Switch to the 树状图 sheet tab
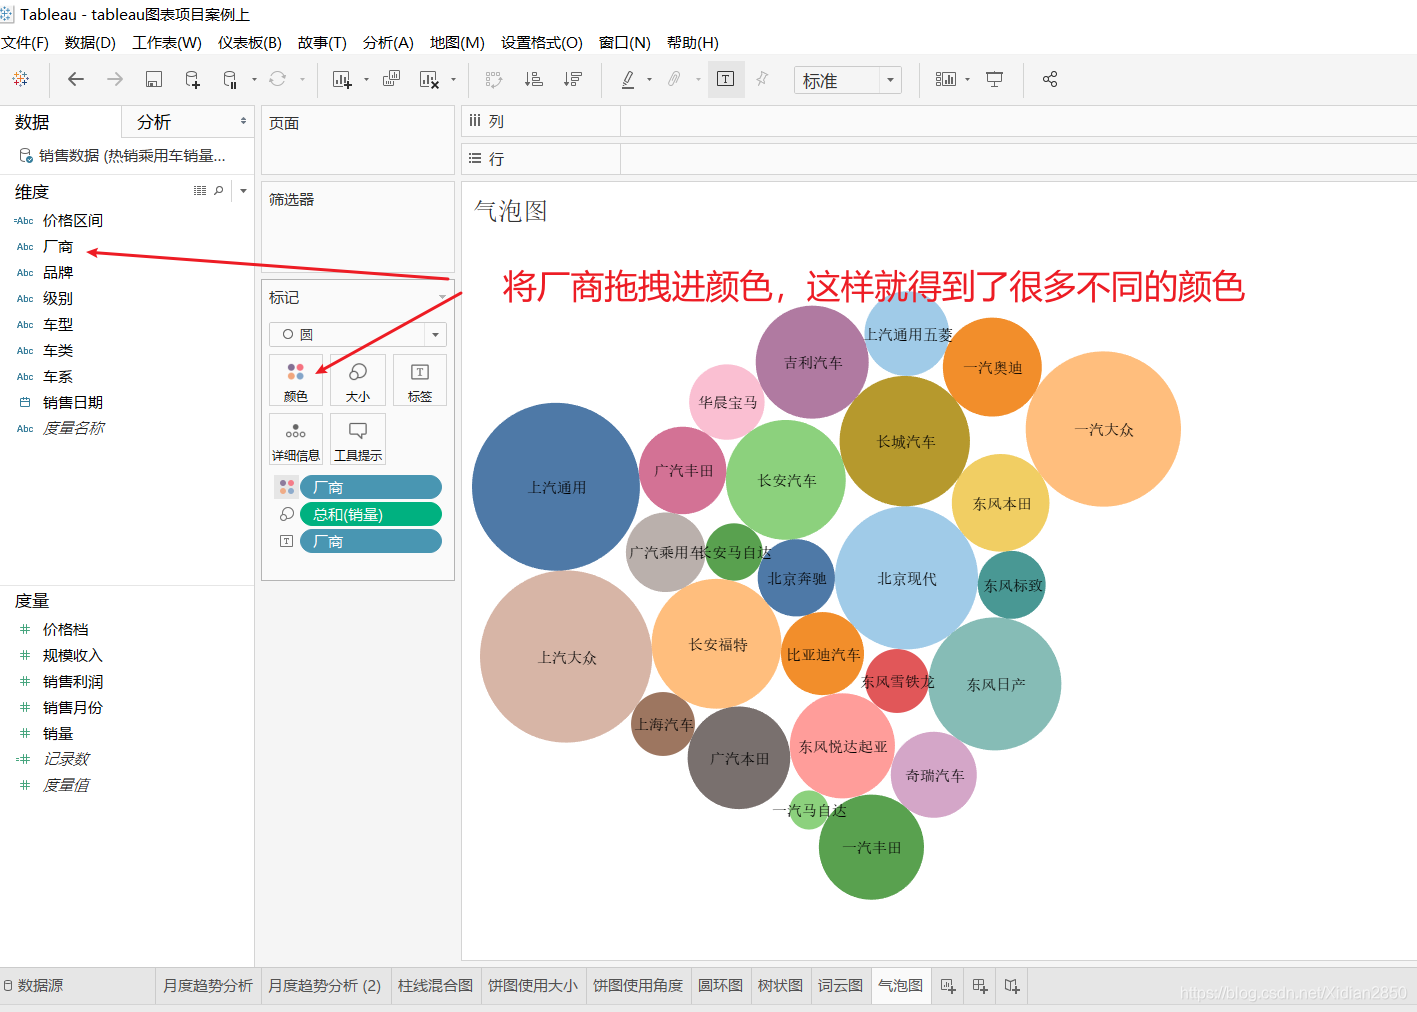1417x1012 pixels. click(x=780, y=985)
